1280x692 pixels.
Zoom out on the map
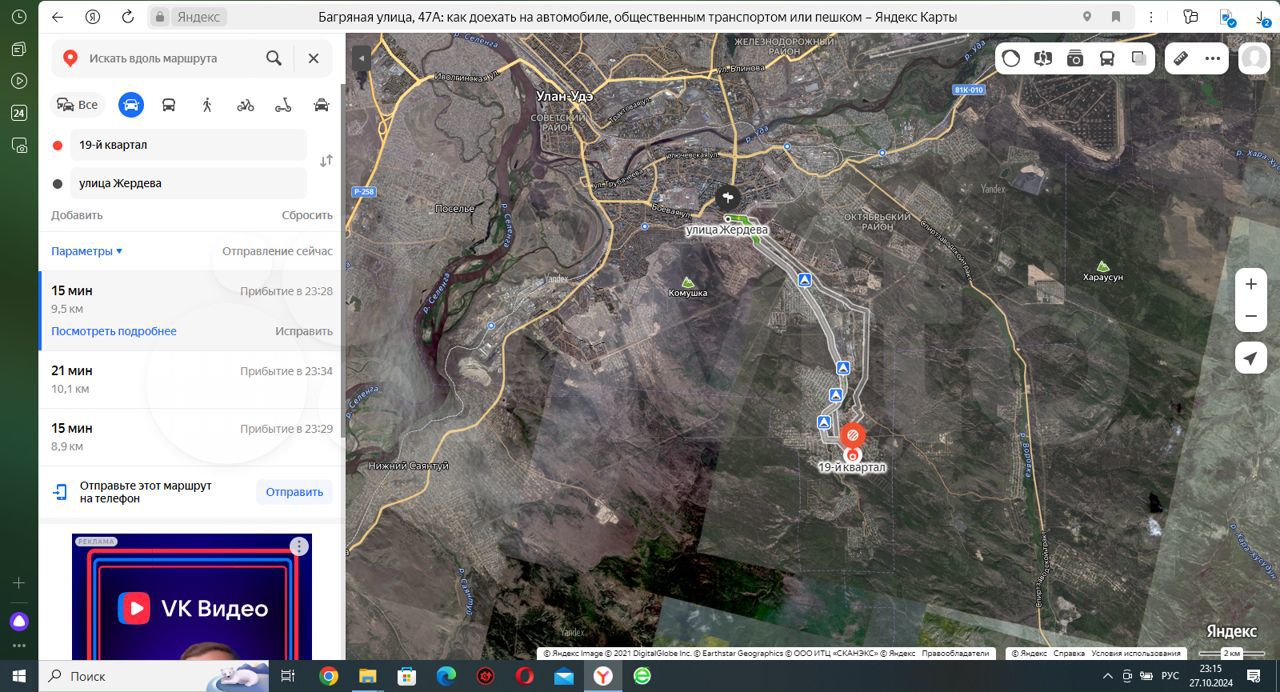pos(1251,317)
